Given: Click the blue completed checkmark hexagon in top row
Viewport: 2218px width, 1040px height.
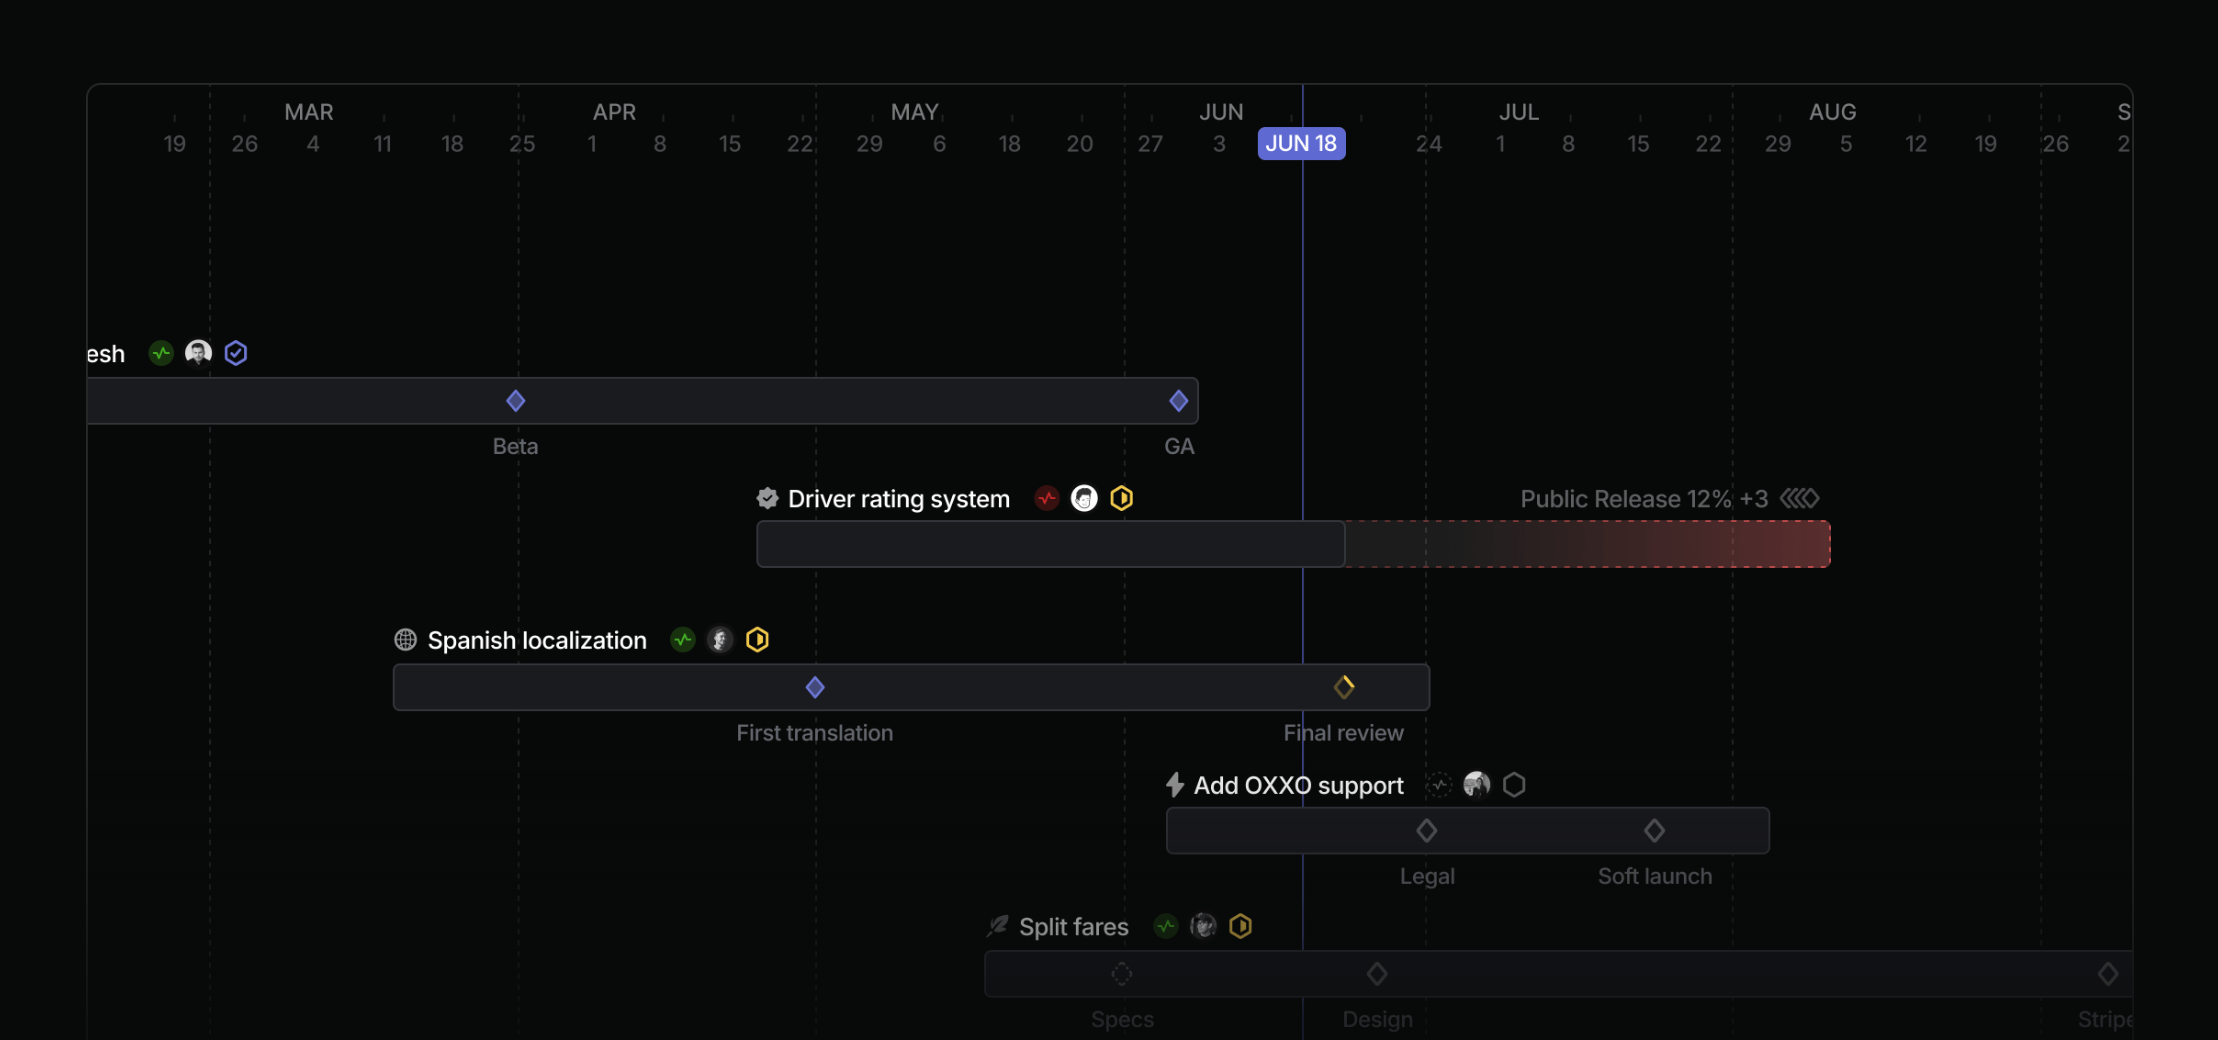Looking at the screenshot, I should 236,353.
